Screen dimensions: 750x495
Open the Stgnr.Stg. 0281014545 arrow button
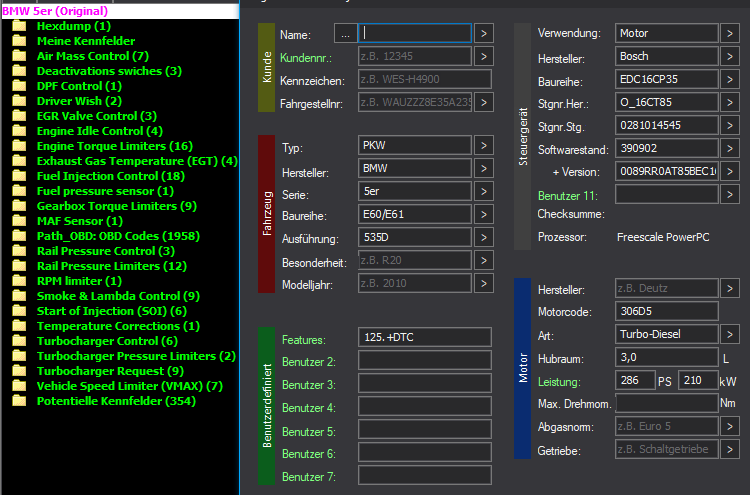(x=730, y=125)
